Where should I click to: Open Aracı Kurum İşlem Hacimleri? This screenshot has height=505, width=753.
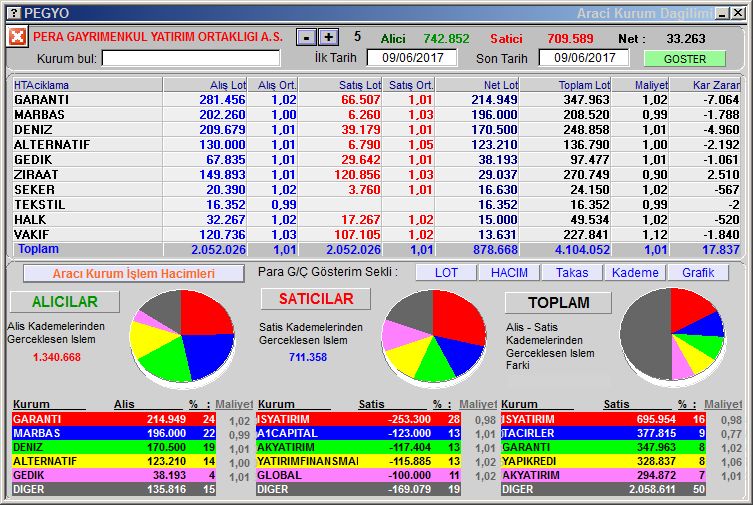134,274
